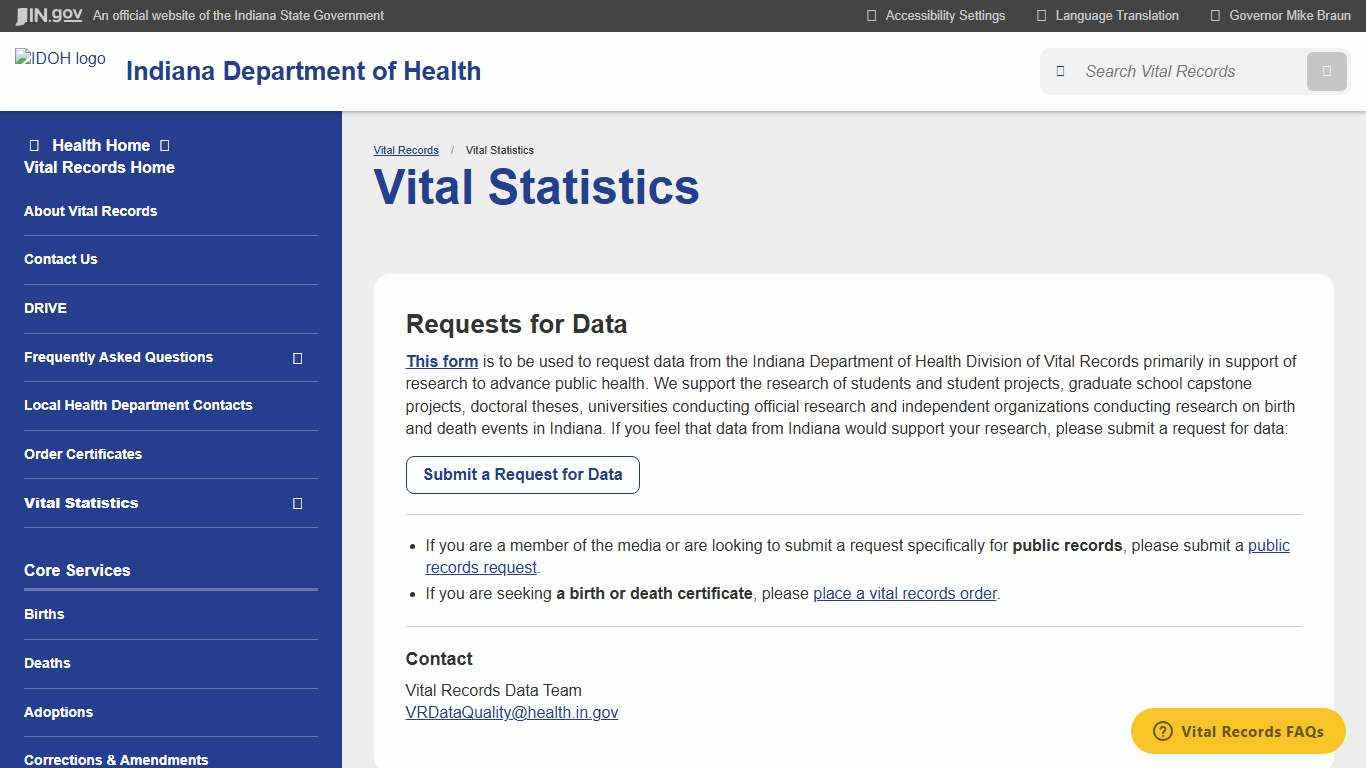
Task: Click the Health Home chevron toggle
Action: pos(165,145)
